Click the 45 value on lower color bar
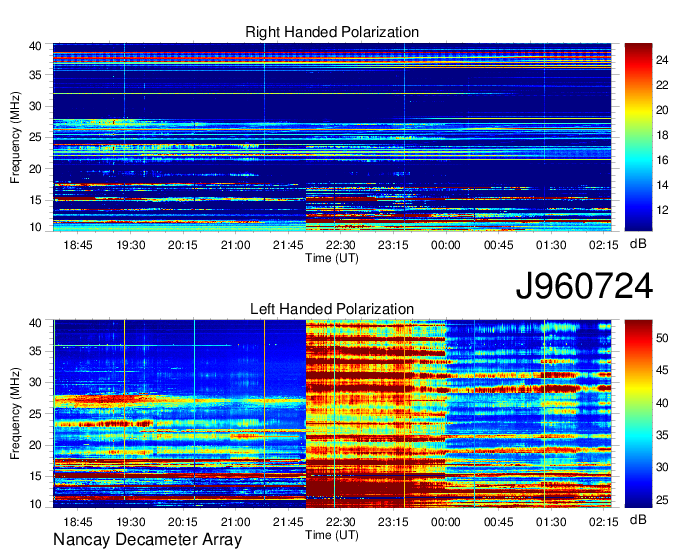 pos(662,371)
